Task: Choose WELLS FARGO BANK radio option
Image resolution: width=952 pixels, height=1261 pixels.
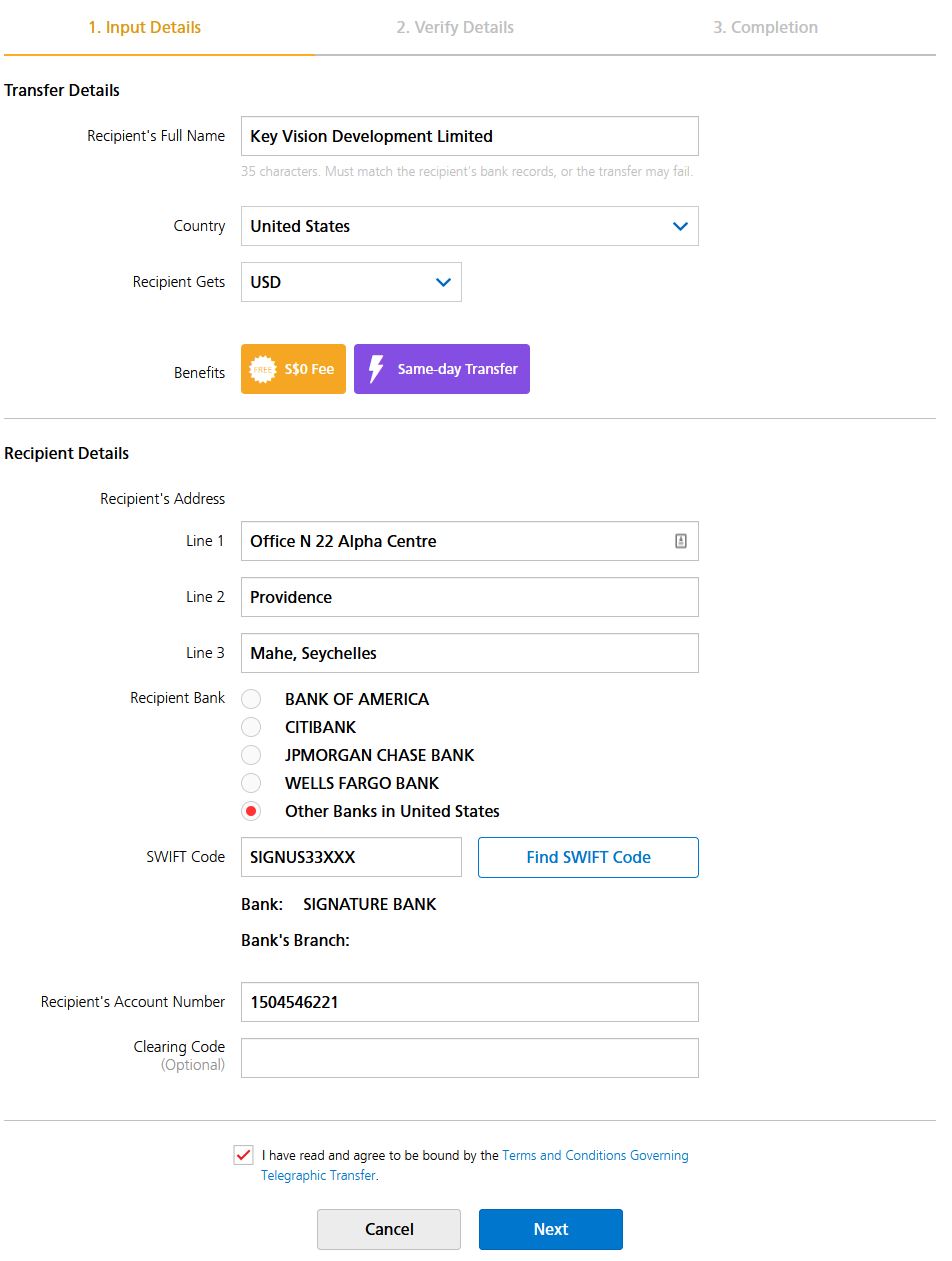Action: pos(252,783)
